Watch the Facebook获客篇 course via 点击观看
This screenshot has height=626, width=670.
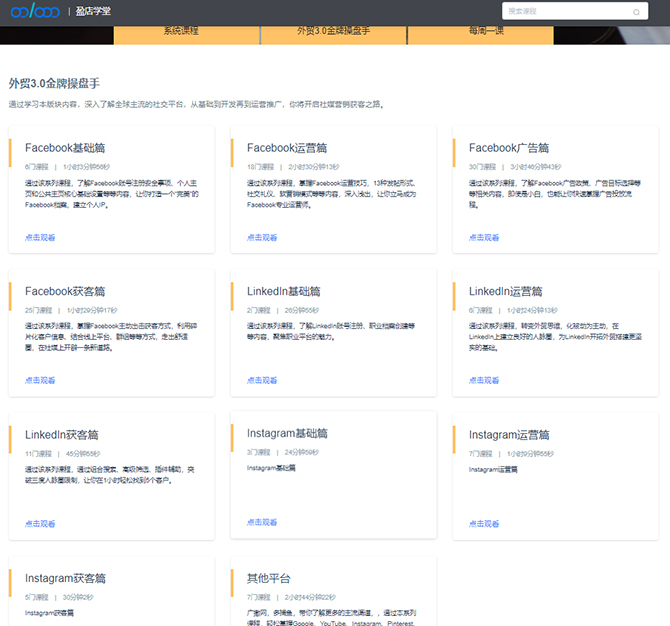pos(40,380)
